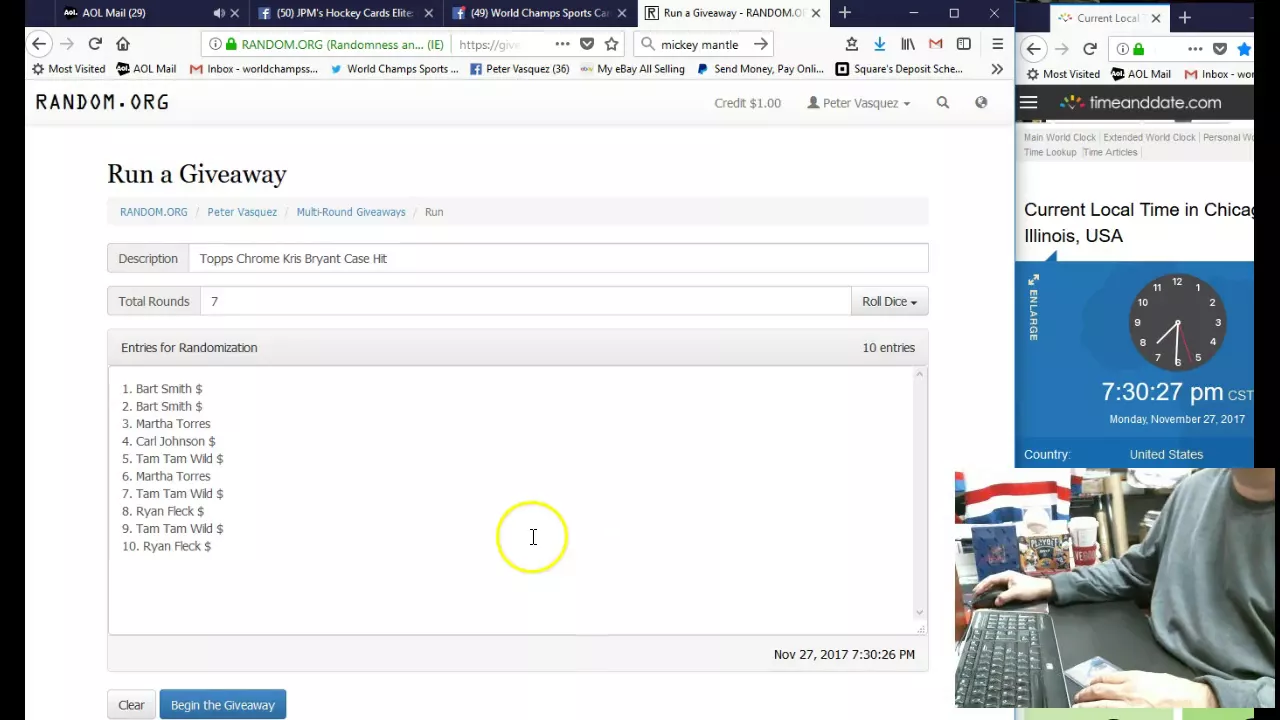The image size is (1280, 720).
Task: Open Peter Vasquez breadcrumb link
Action: (x=242, y=212)
